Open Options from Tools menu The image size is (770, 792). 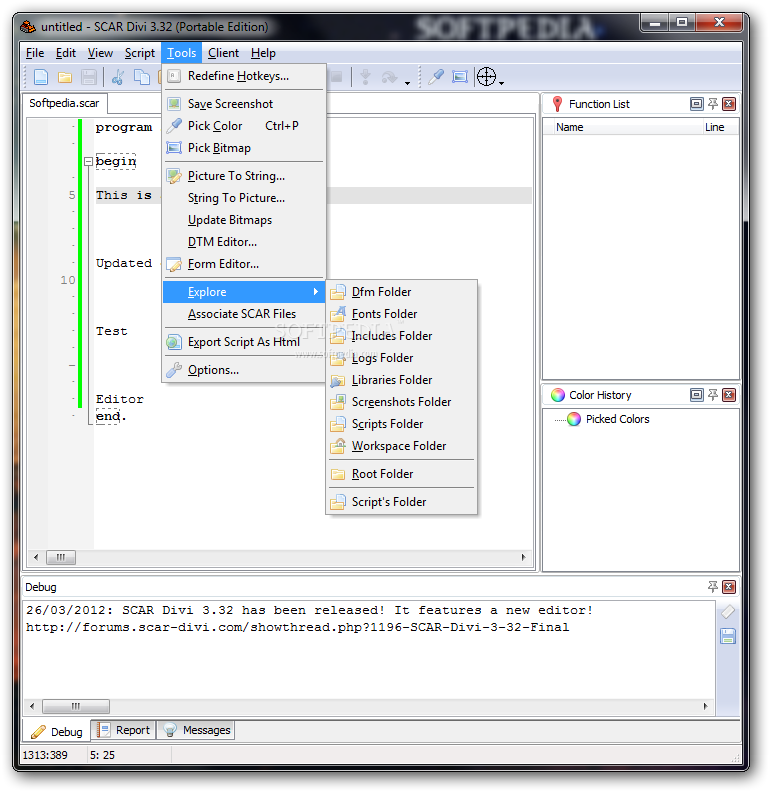(244, 370)
